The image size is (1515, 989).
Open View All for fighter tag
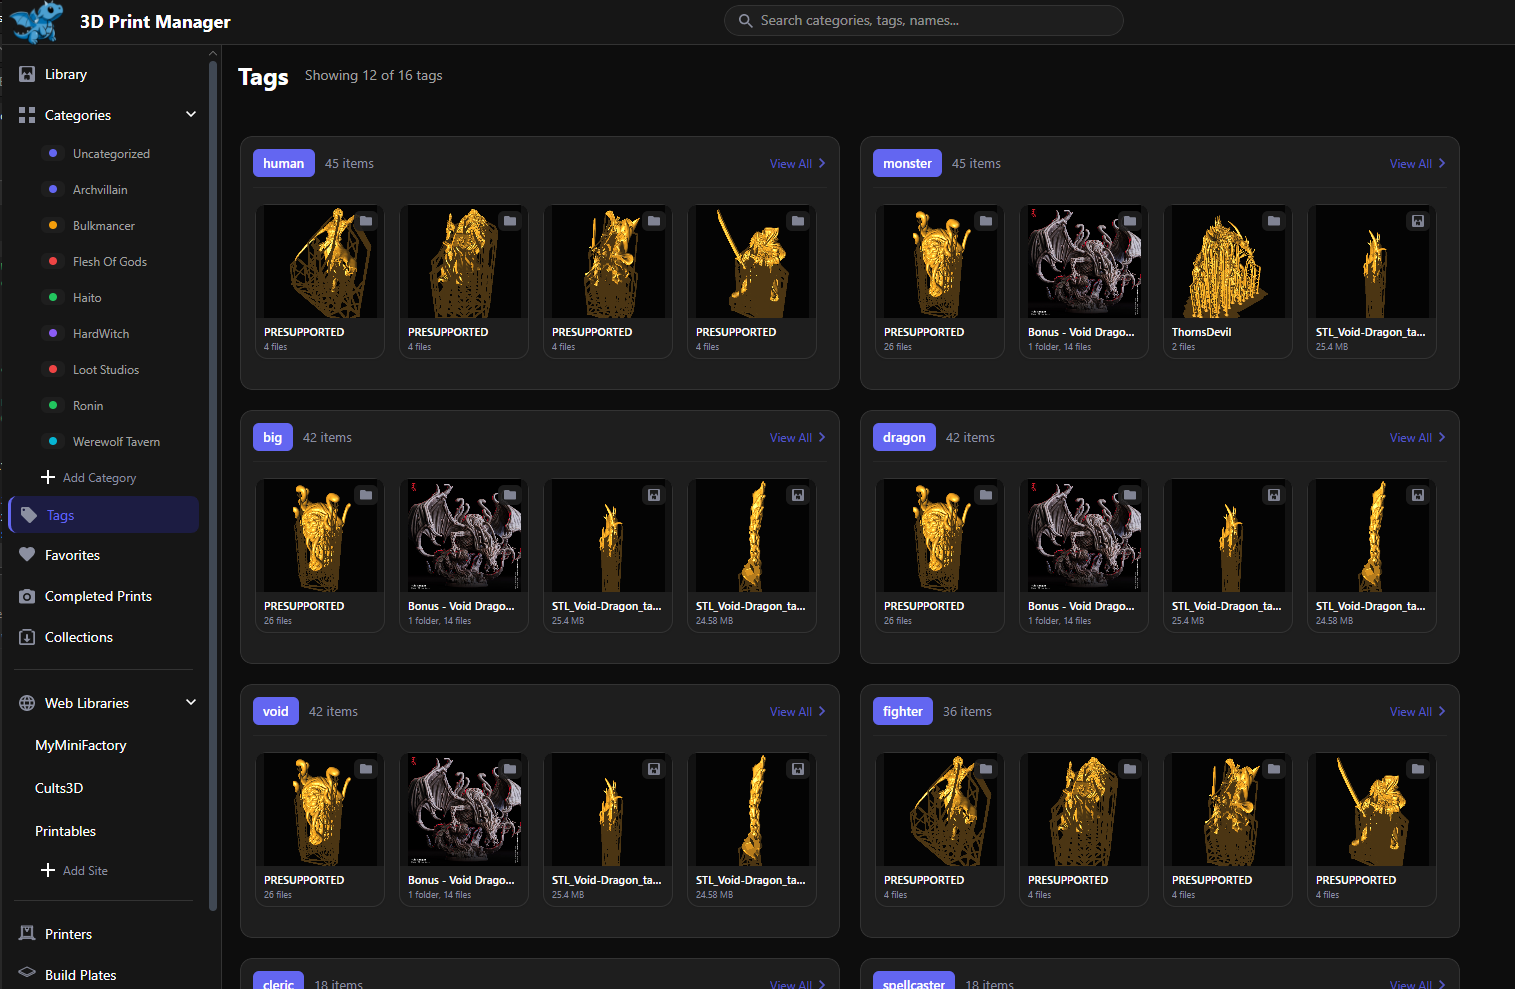pos(1418,711)
